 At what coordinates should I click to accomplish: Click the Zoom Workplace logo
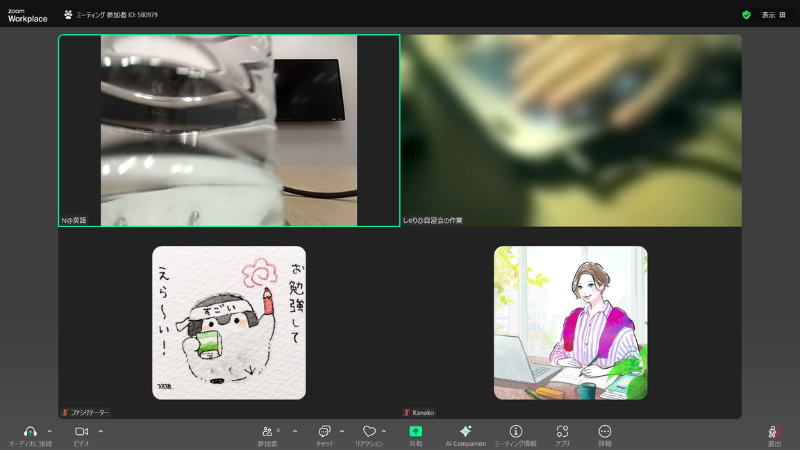coord(28,16)
